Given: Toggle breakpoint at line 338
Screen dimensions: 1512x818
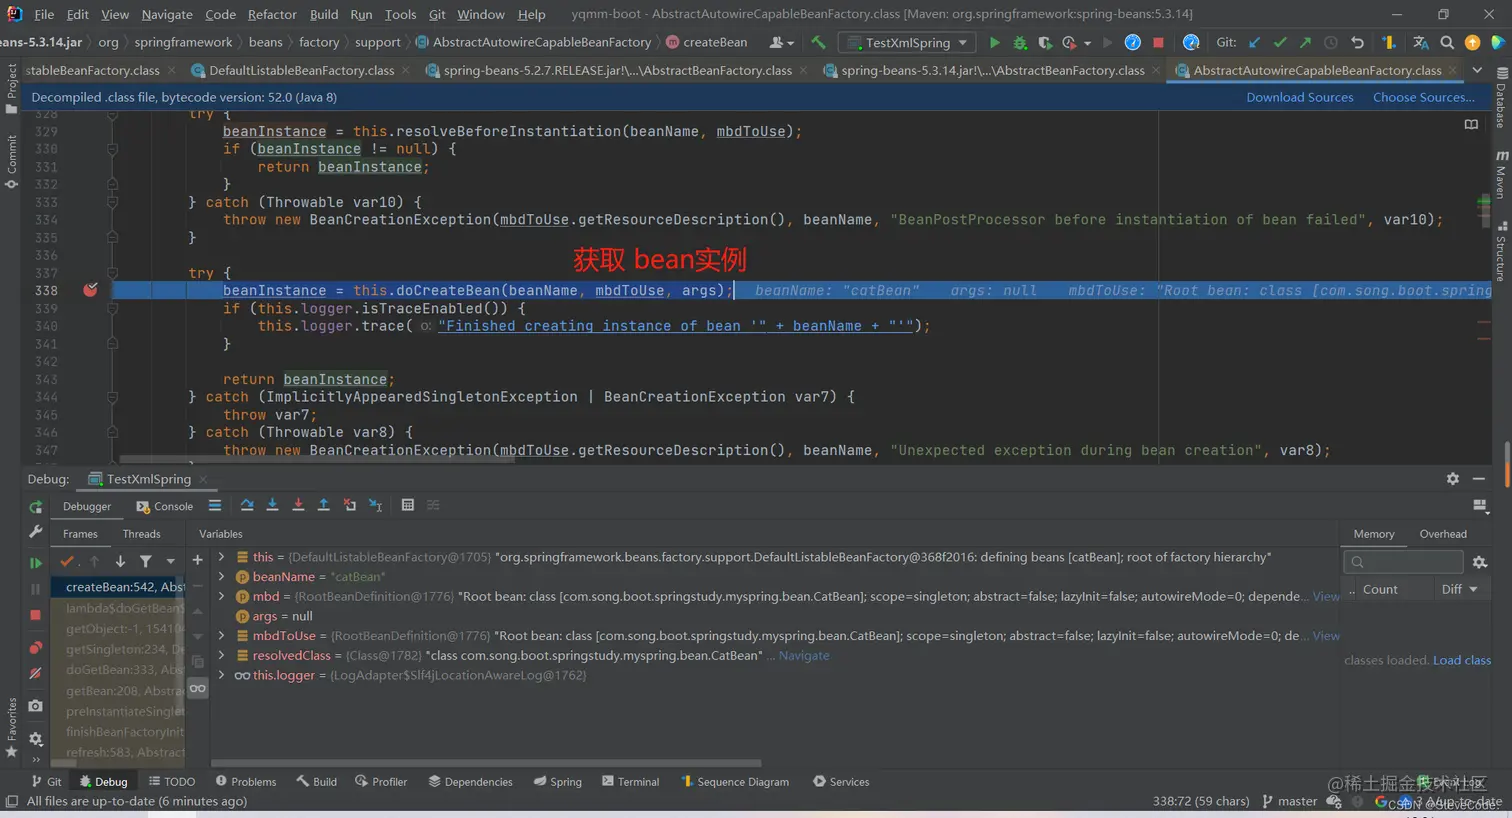Looking at the screenshot, I should [x=90, y=290].
